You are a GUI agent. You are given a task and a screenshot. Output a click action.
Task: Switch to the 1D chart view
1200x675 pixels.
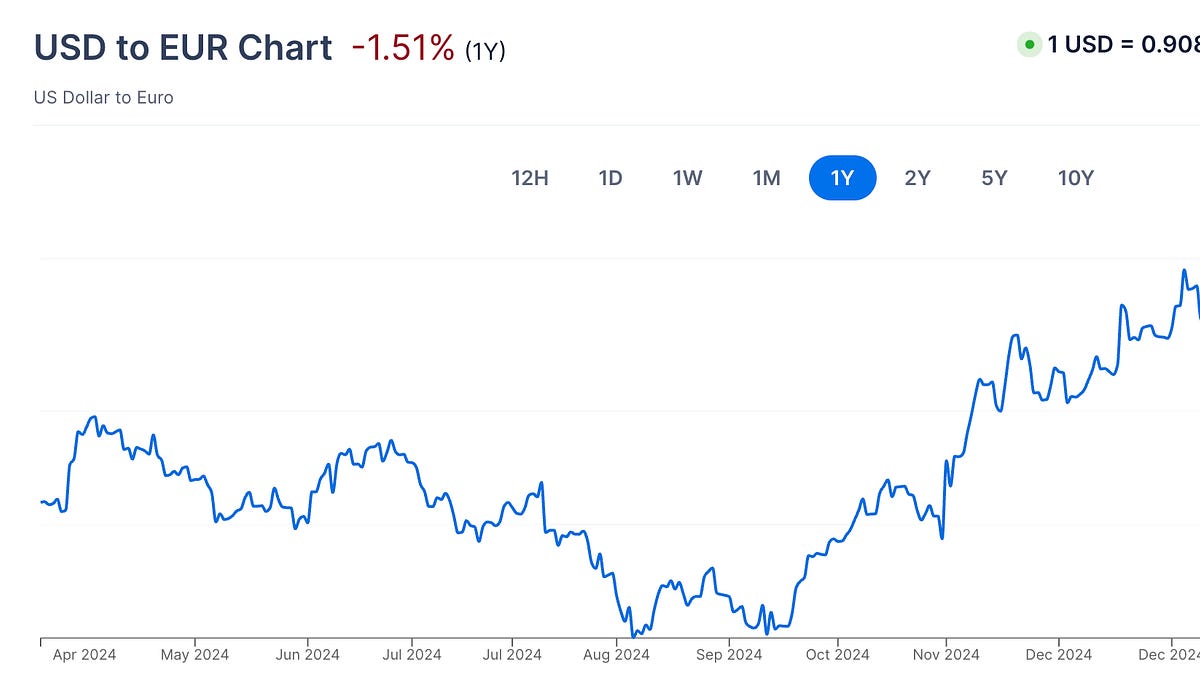tap(610, 177)
